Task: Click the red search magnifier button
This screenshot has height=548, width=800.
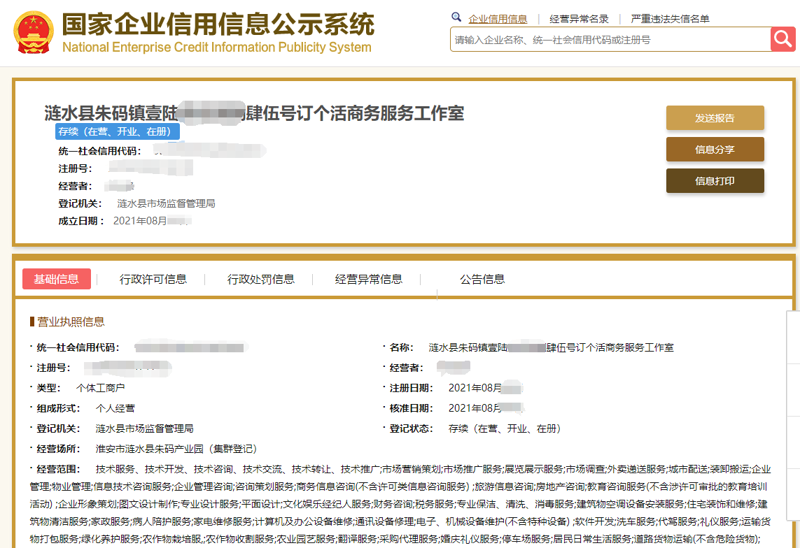Action: coord(783,39)
